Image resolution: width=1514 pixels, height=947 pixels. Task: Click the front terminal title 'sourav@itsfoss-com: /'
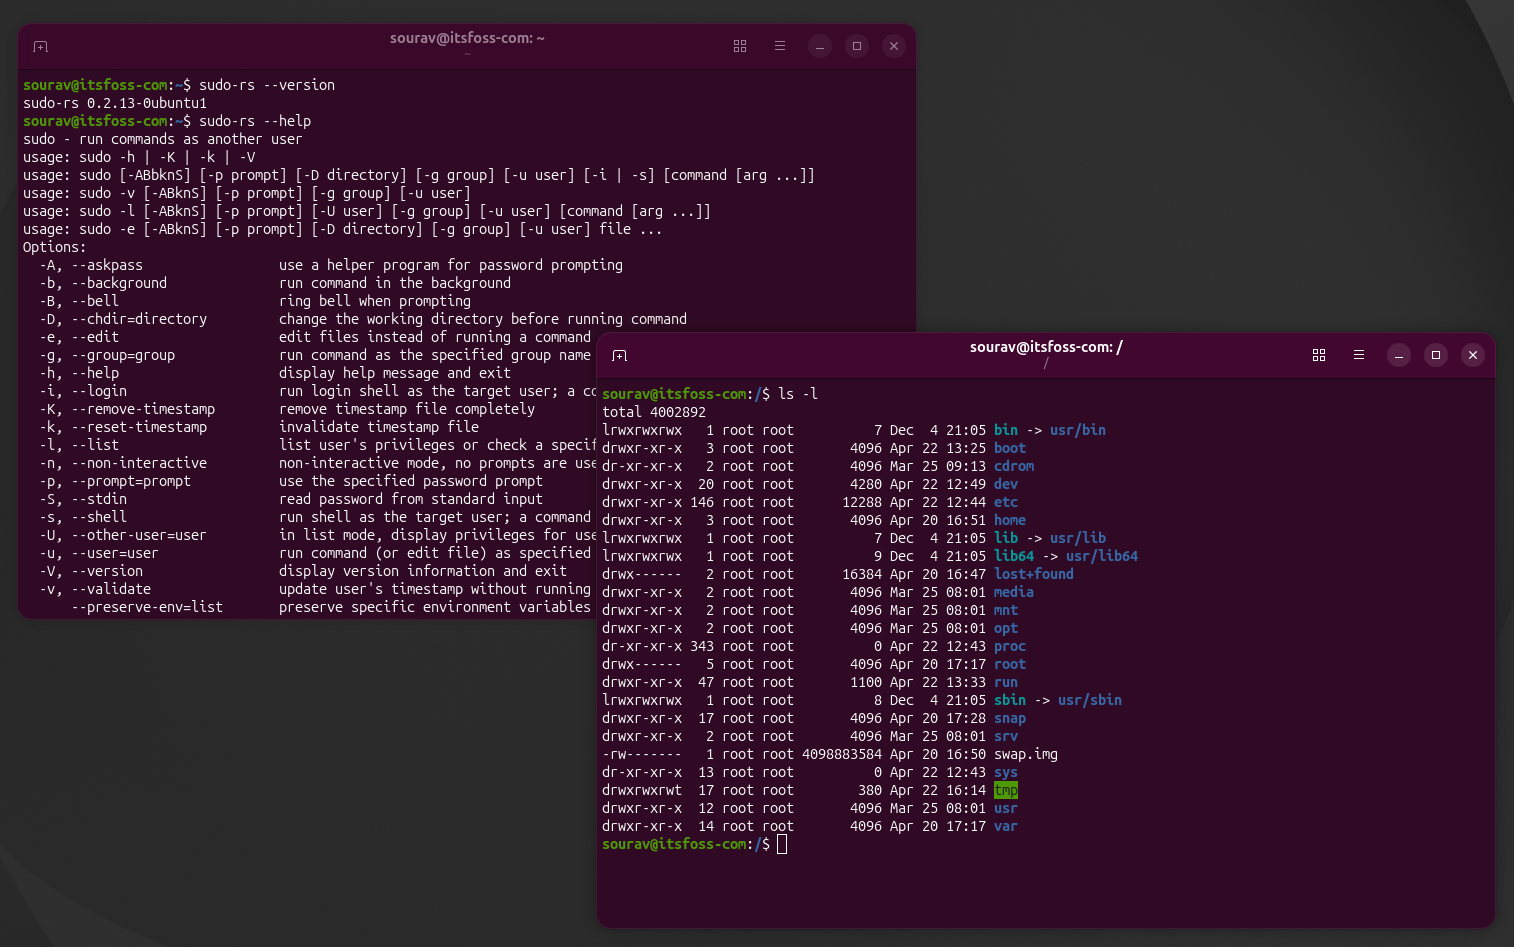pos(1046,347)
